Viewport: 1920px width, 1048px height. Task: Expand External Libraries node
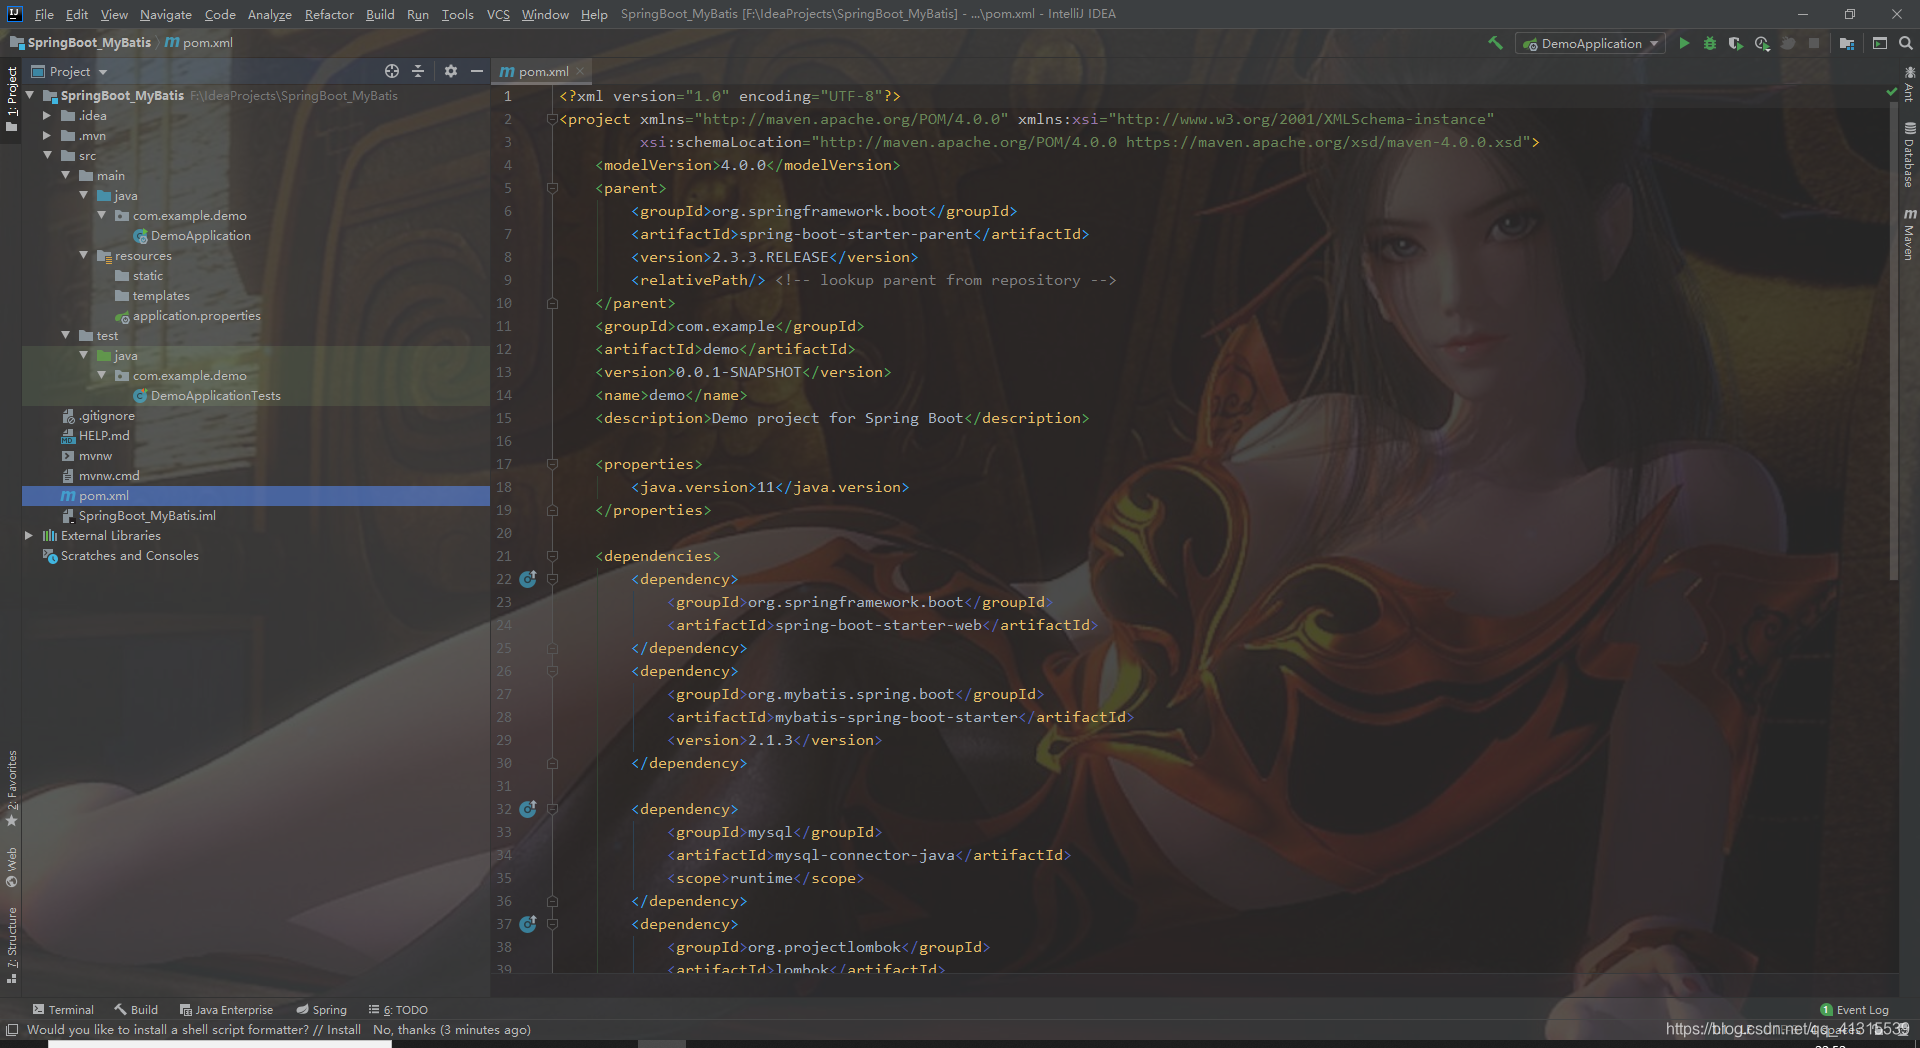29,535
